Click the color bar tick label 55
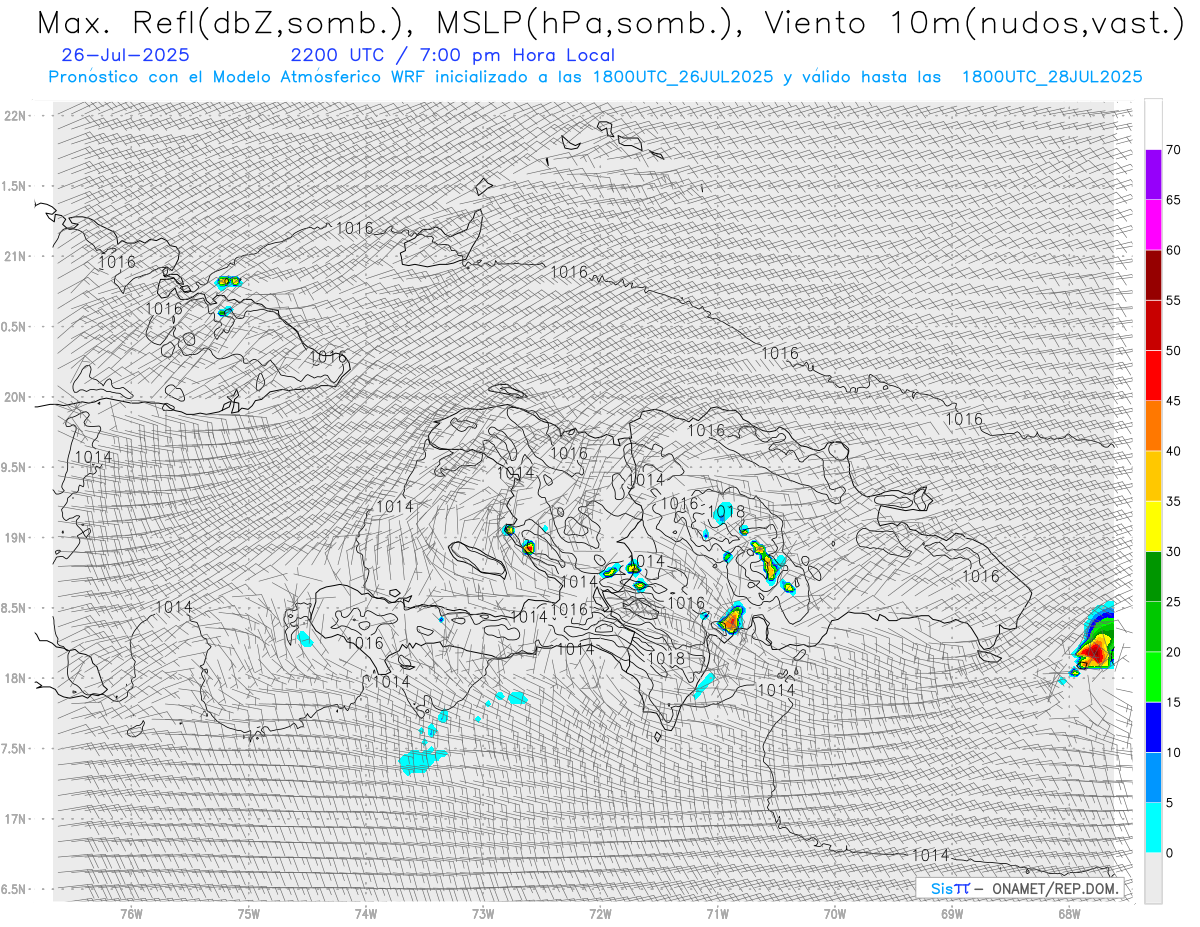 [x=1174, y=300]
